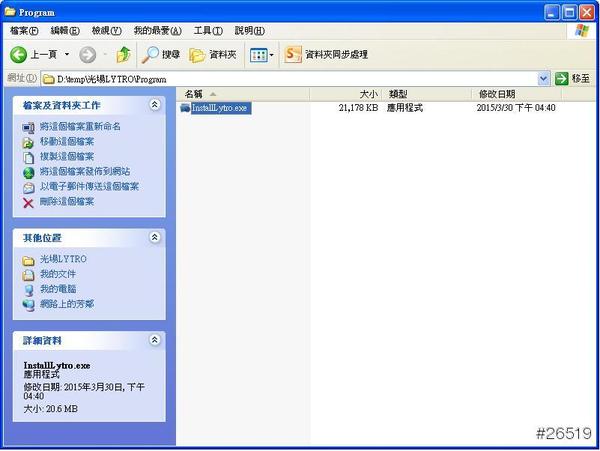Screen dimensions: 600x451
Task: Click the 我的文件 documents icon
Action: pyautogui.click(x=28, y=275)
